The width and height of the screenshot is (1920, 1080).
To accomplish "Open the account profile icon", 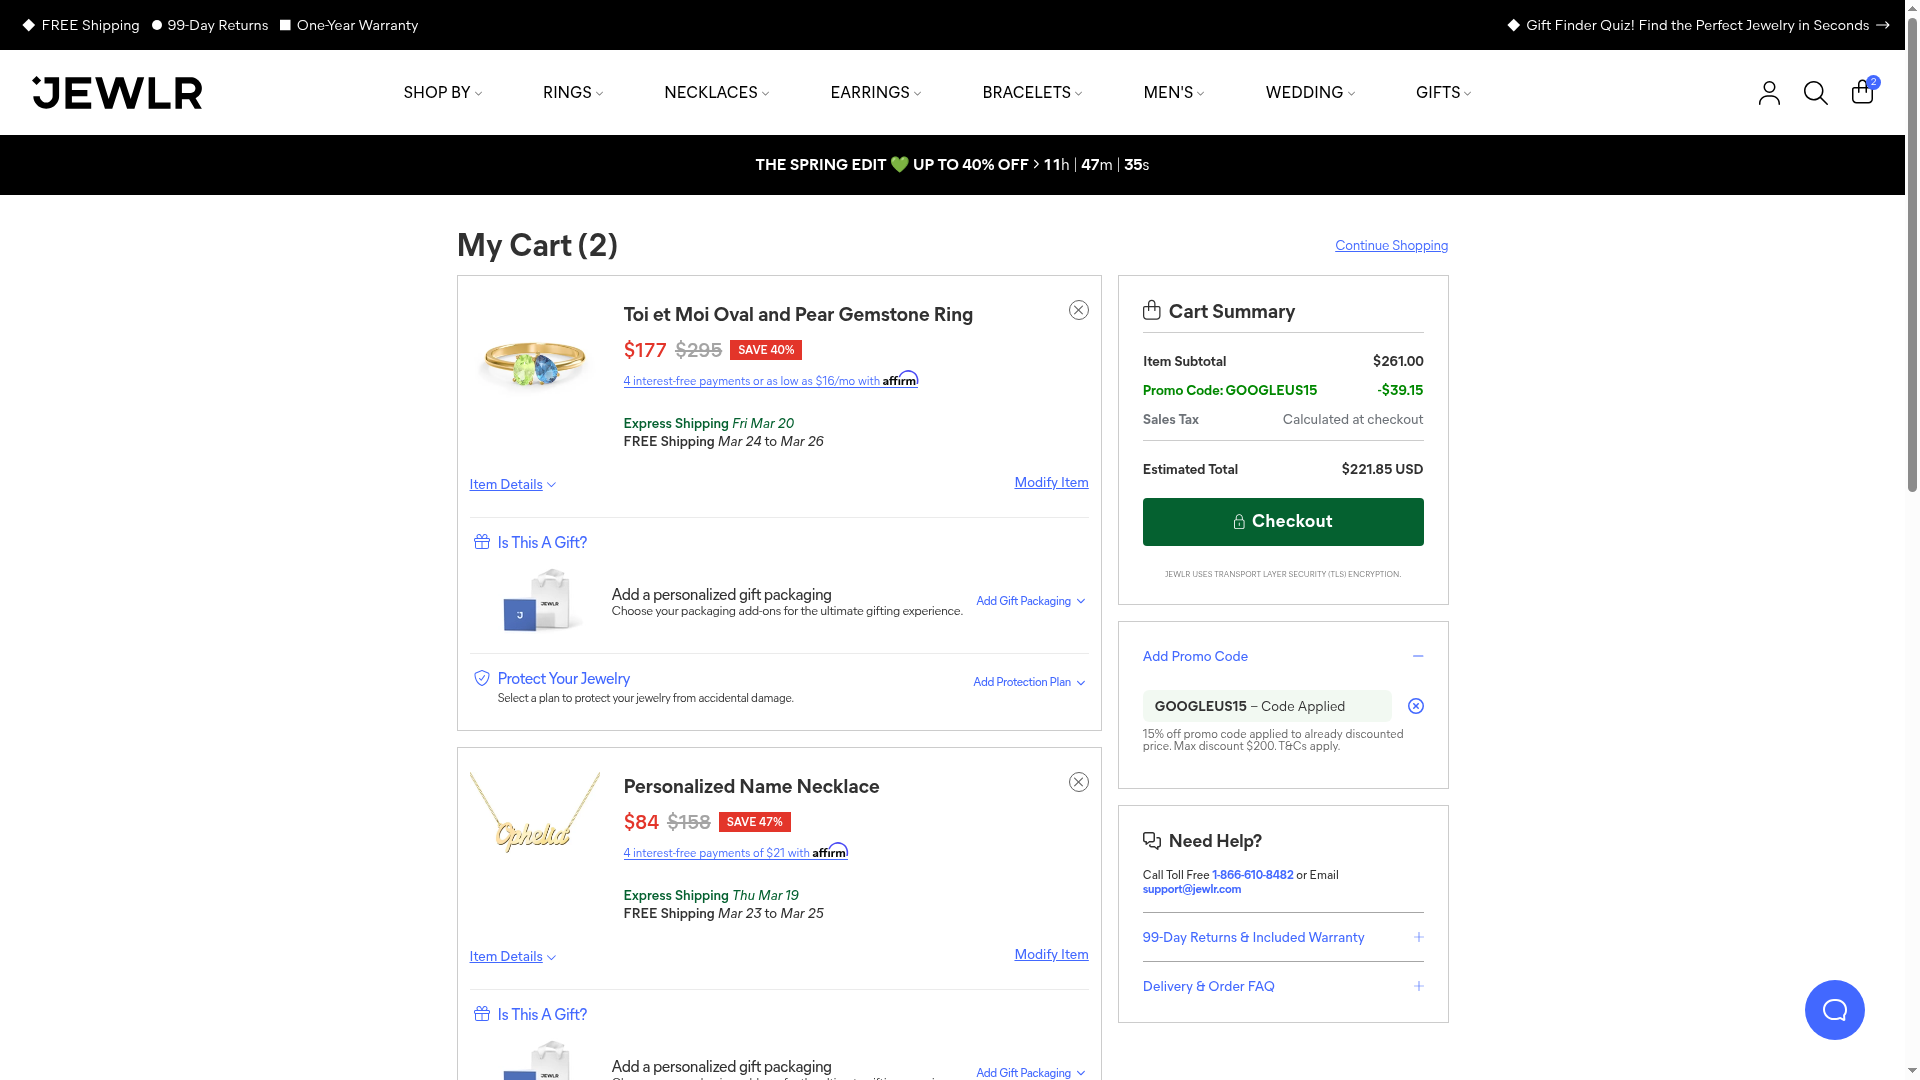I will coord(1769,93).
